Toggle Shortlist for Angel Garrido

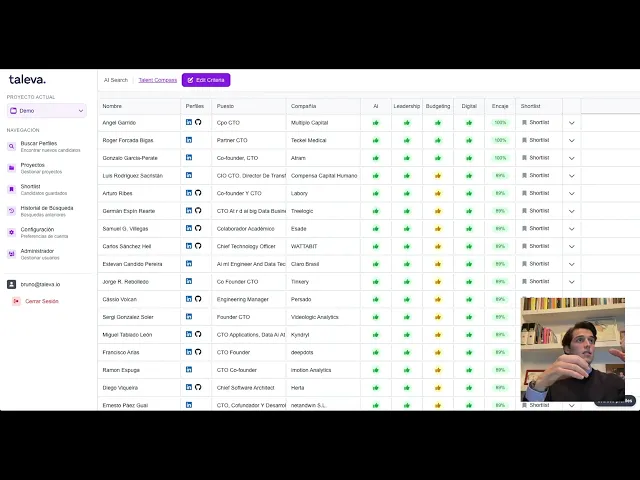point(536,122)
